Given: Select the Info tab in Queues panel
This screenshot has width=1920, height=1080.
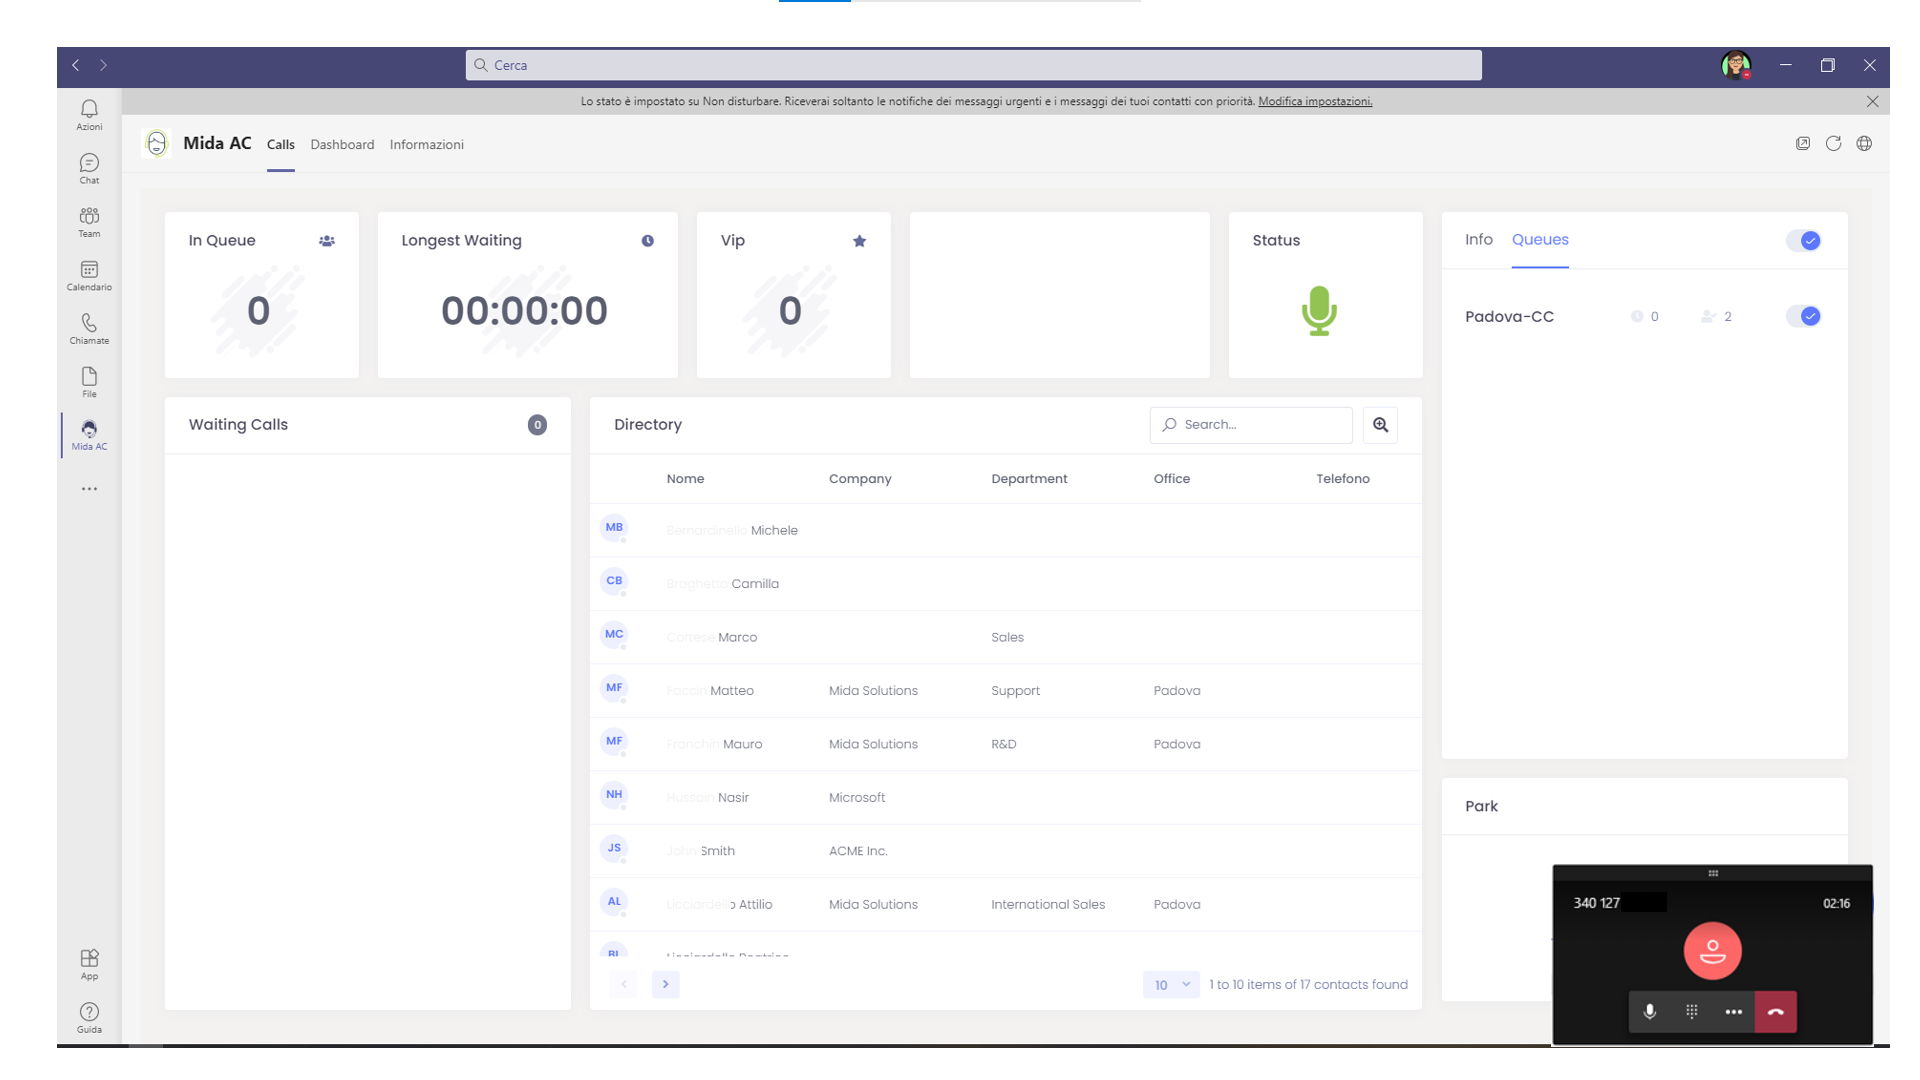Looking at the screenshot, I should 1478,240.
